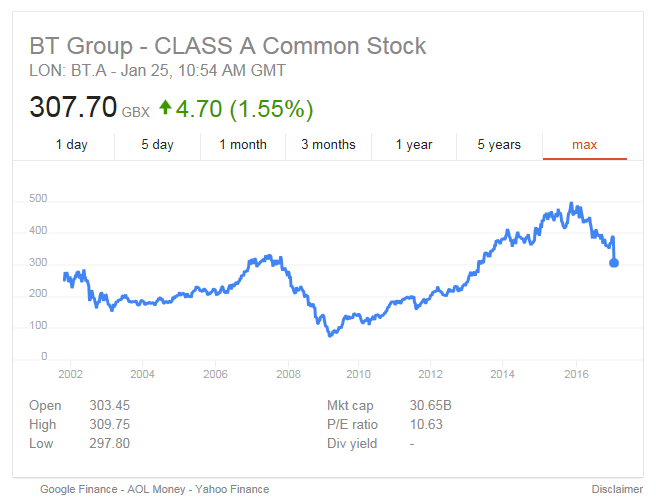Screen dimensions: 656x504
Task: Switch chart to 5 years
Action: 499,145
